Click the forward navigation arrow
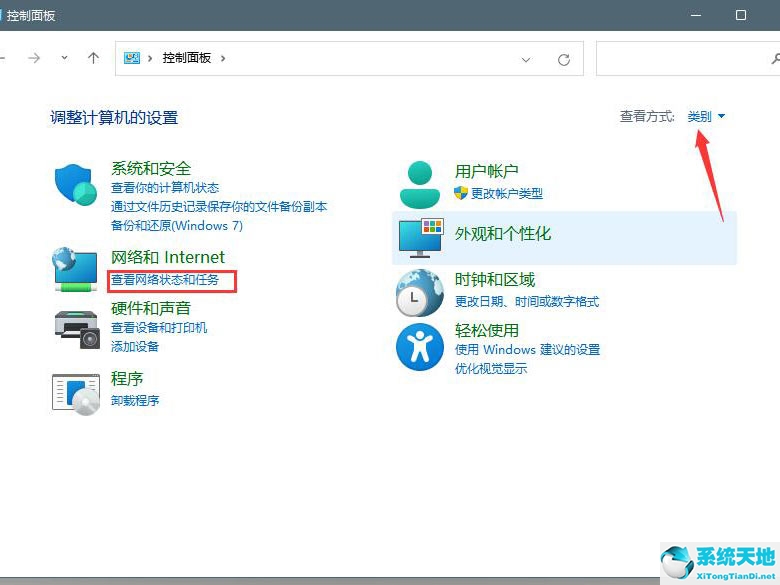Screen dimensions: 780x585 [x=34, y=59]
